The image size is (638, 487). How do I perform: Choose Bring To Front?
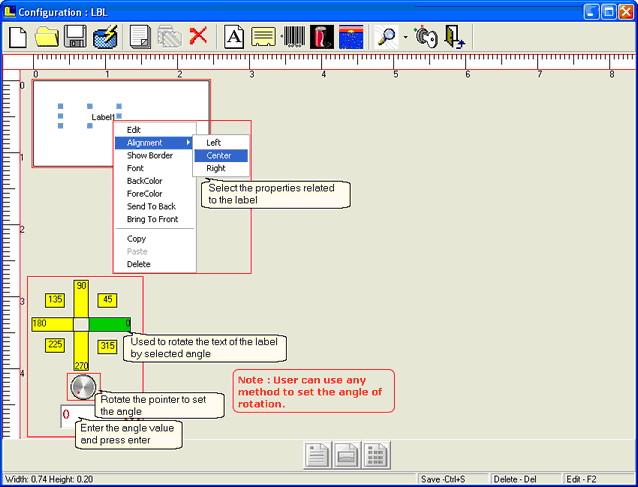[x=155, y=219]
